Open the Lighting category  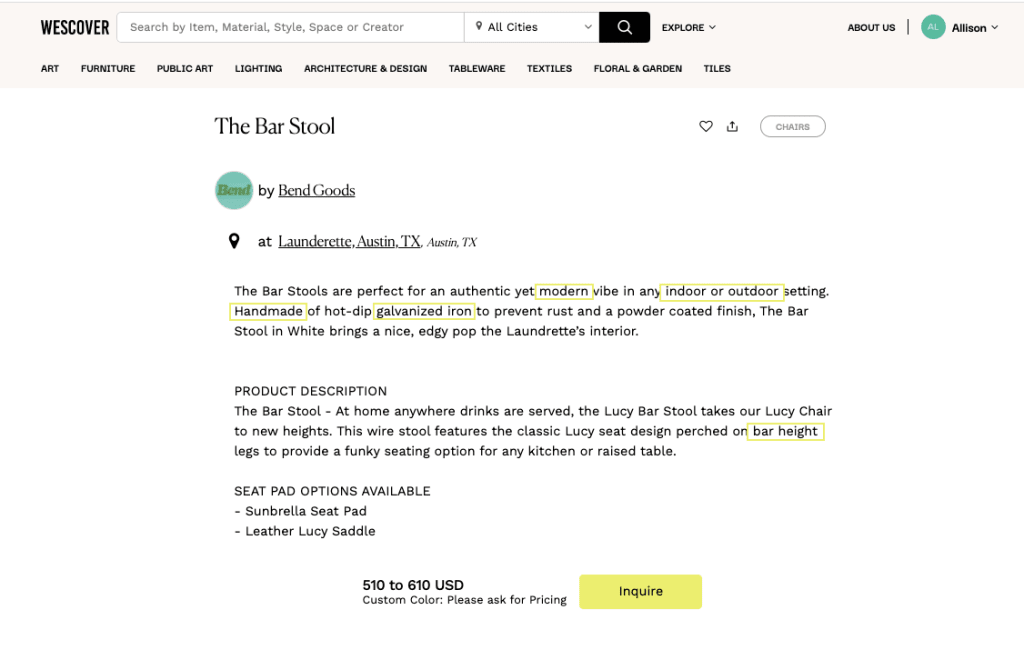(x=258, y=69)
